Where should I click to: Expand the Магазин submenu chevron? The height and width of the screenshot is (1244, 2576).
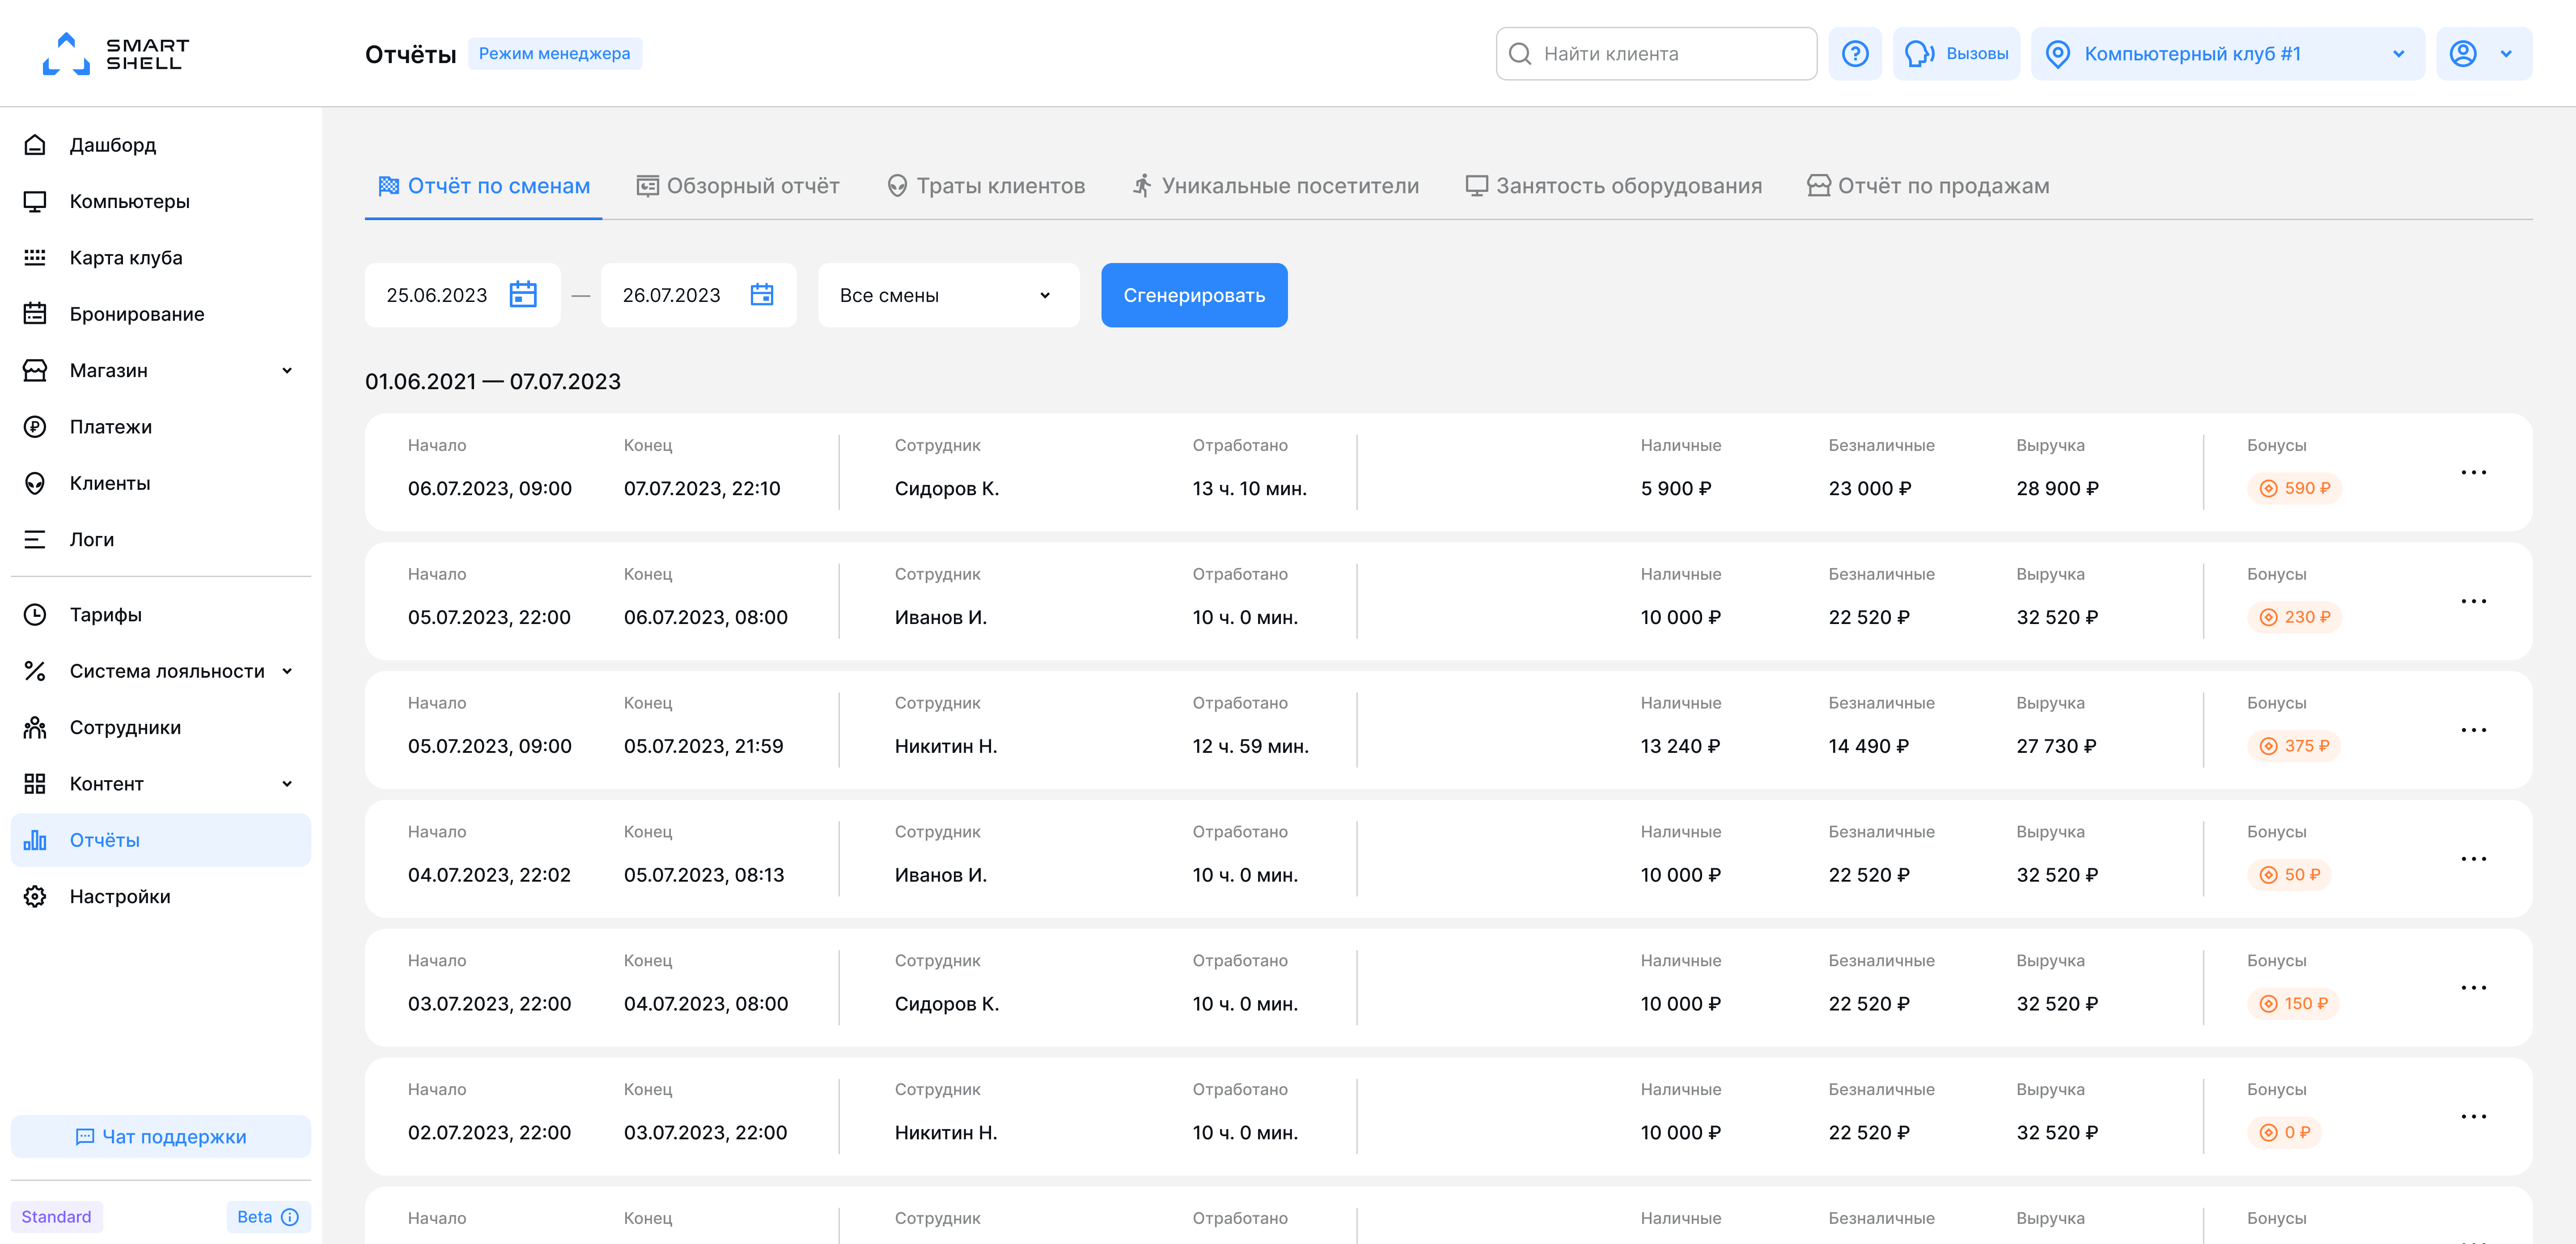pyautogui.click(x=287, y=370)
